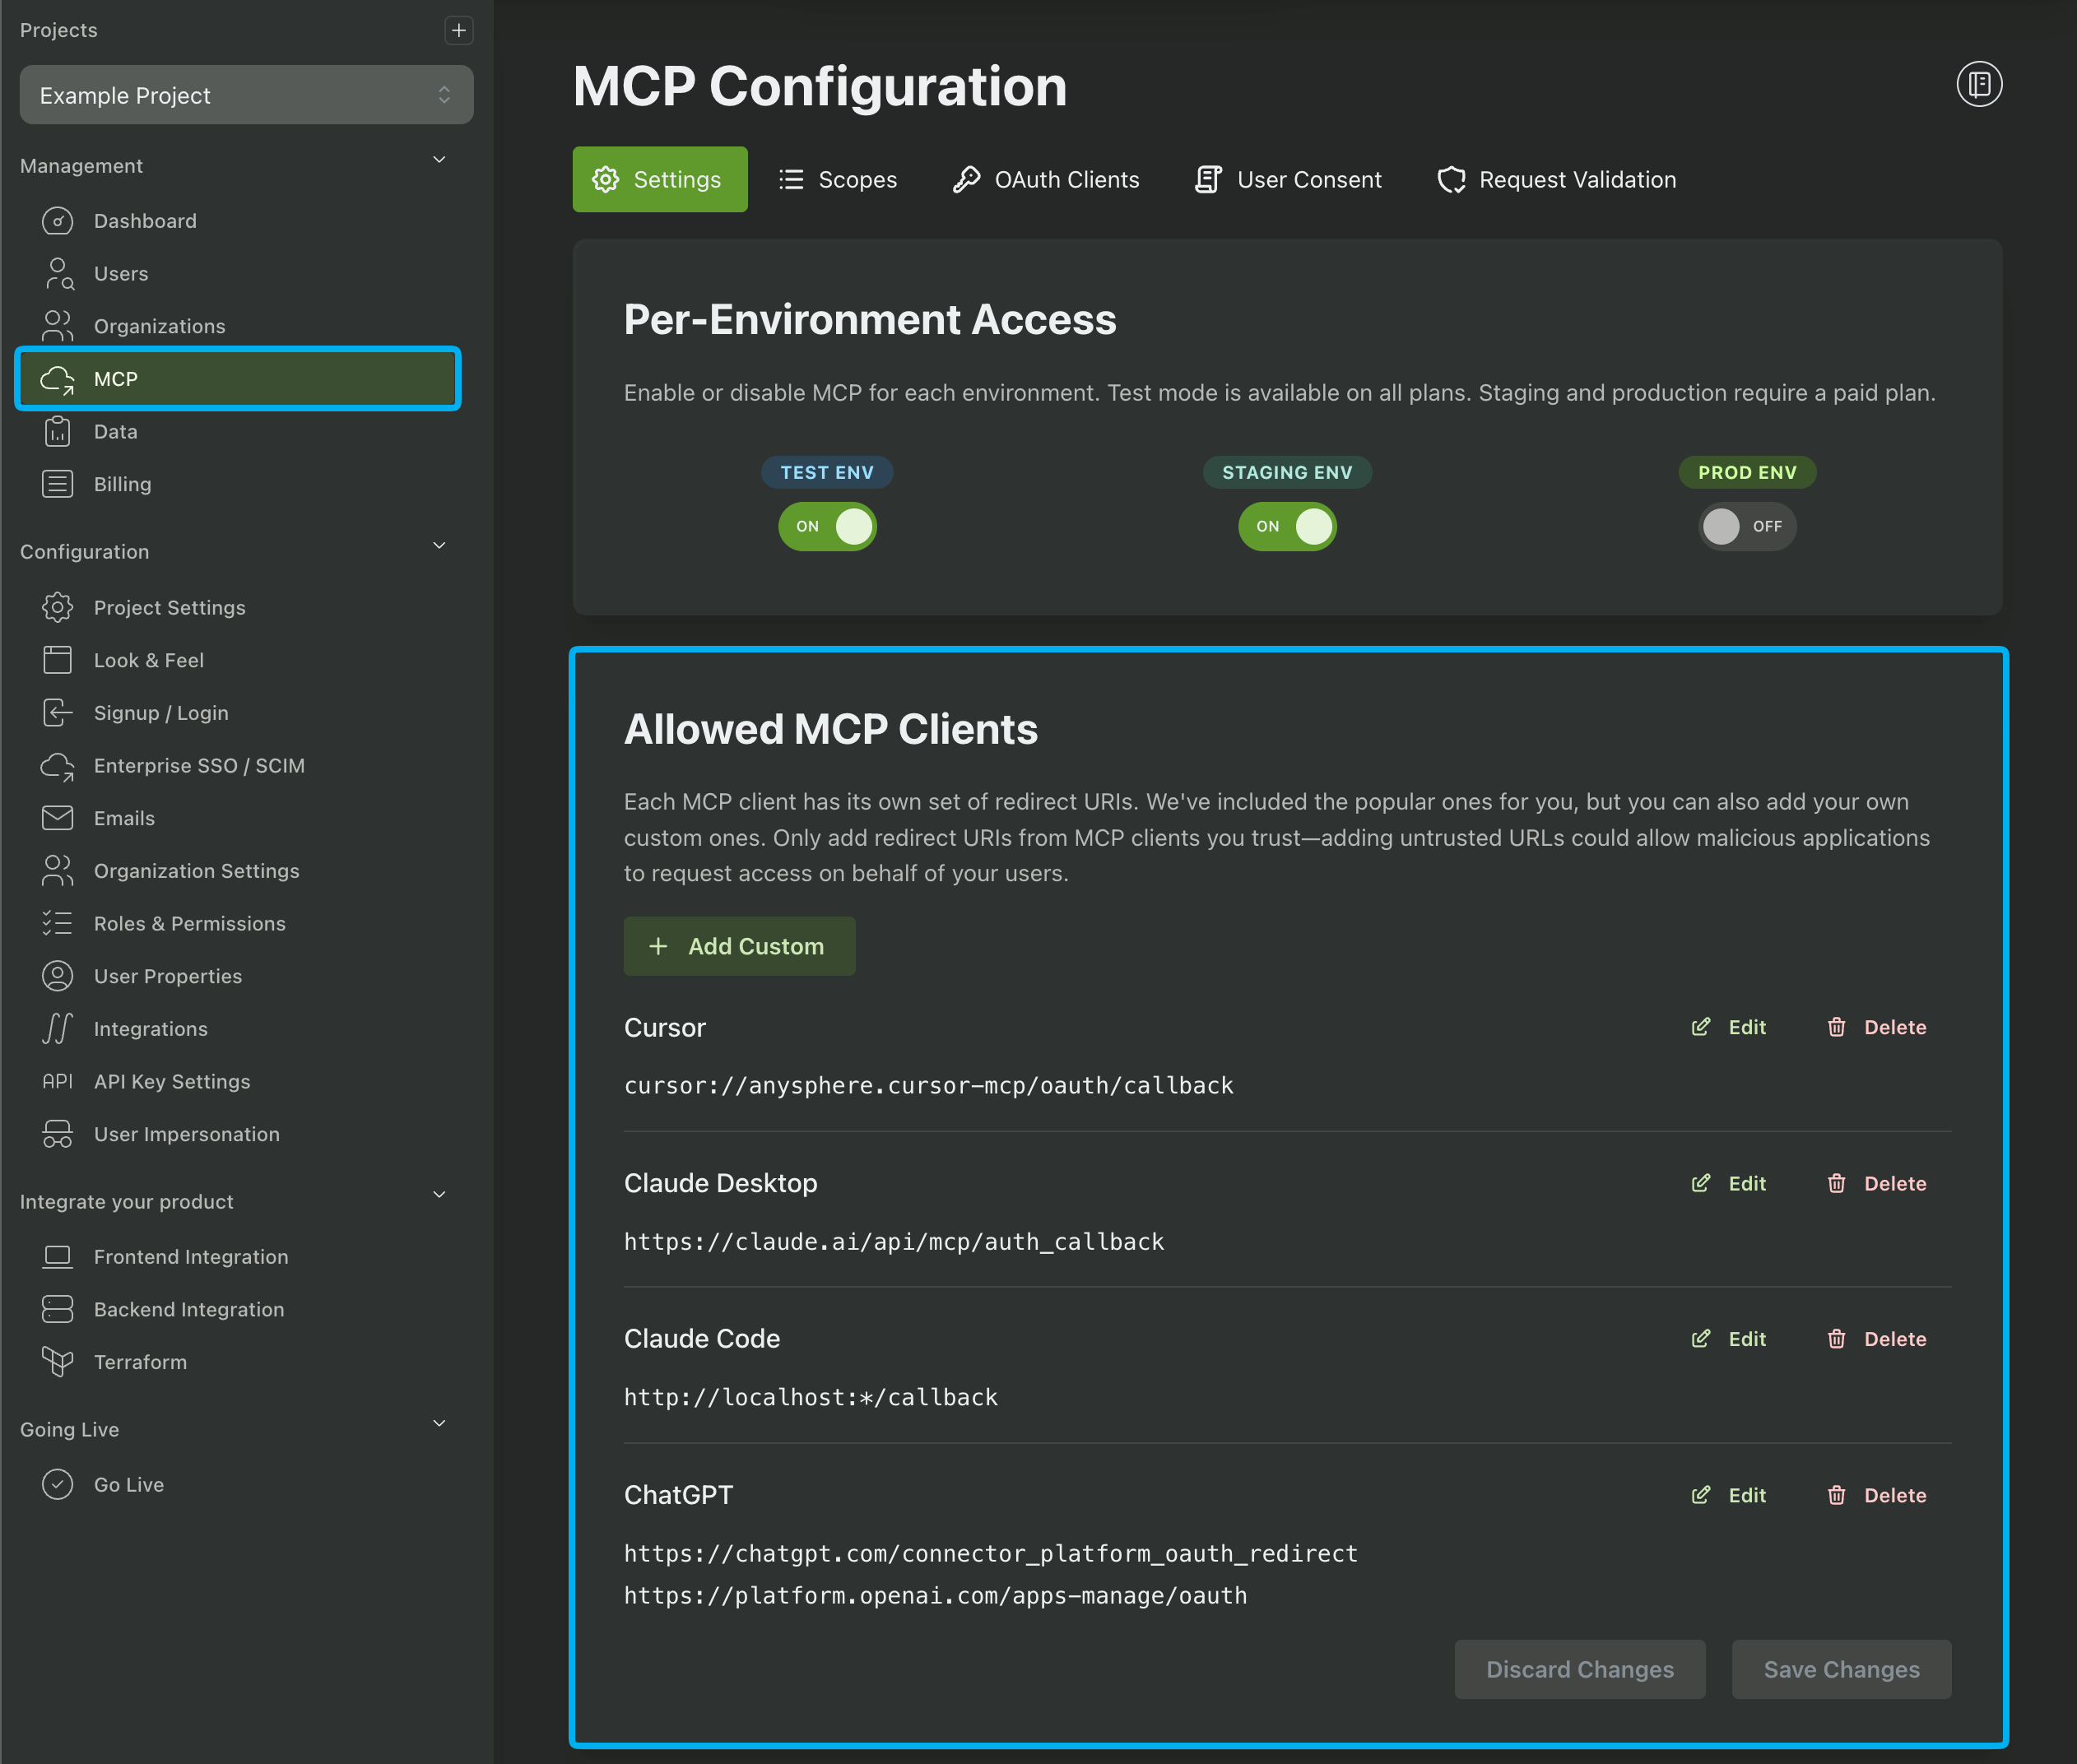This screenshot has width=2077, height=1764.
Task: Create a new project with the plus button
Action: (459, 30)
